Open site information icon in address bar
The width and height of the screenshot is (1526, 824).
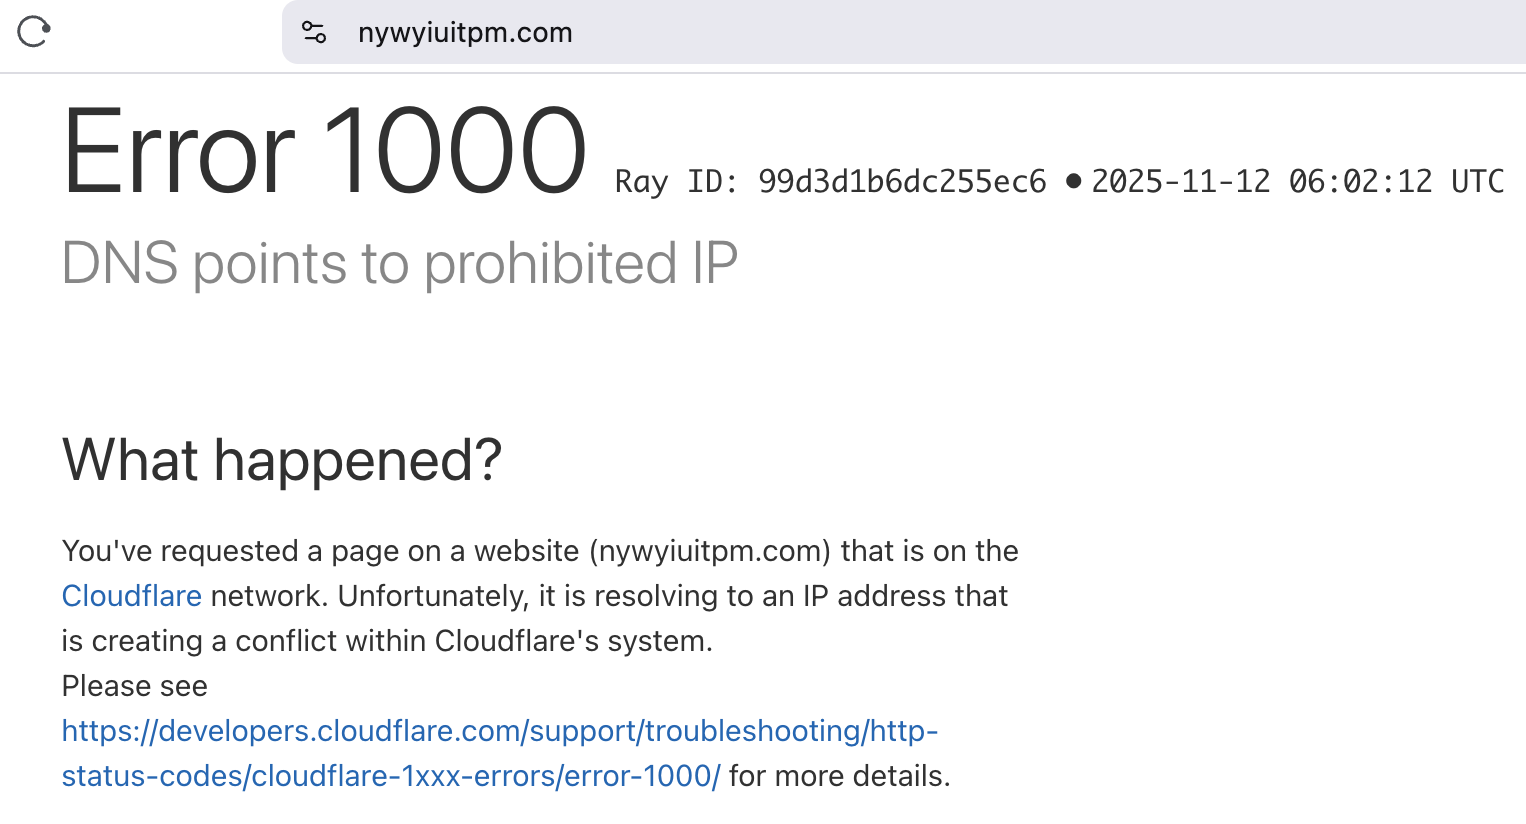(314, 33)
